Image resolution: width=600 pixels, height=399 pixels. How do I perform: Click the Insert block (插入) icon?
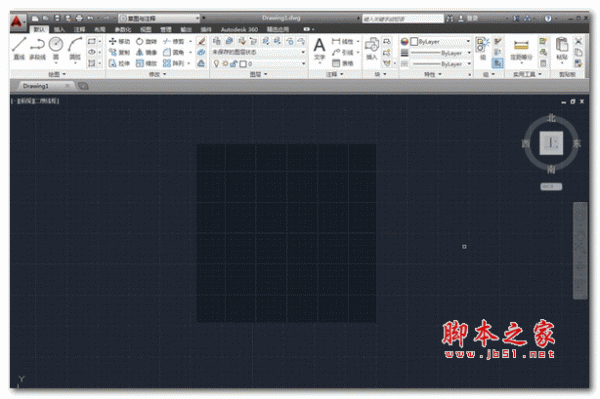[x=372, y=49]
